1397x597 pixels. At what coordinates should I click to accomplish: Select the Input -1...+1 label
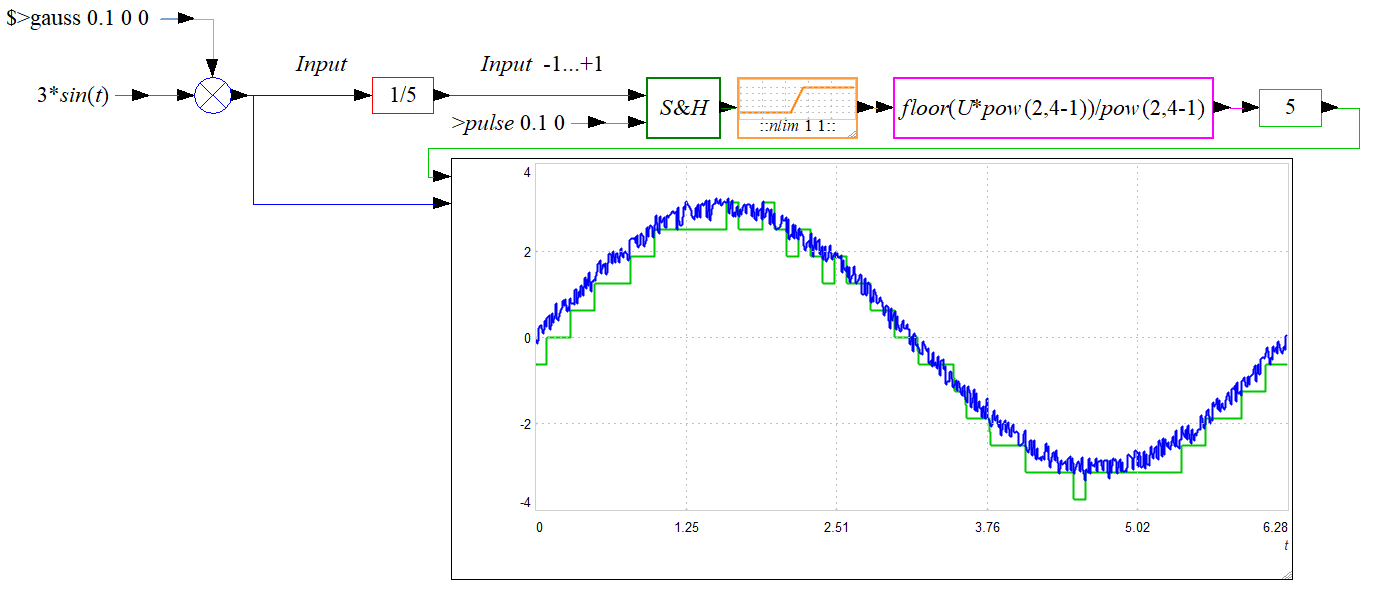(x=541, y=64)
